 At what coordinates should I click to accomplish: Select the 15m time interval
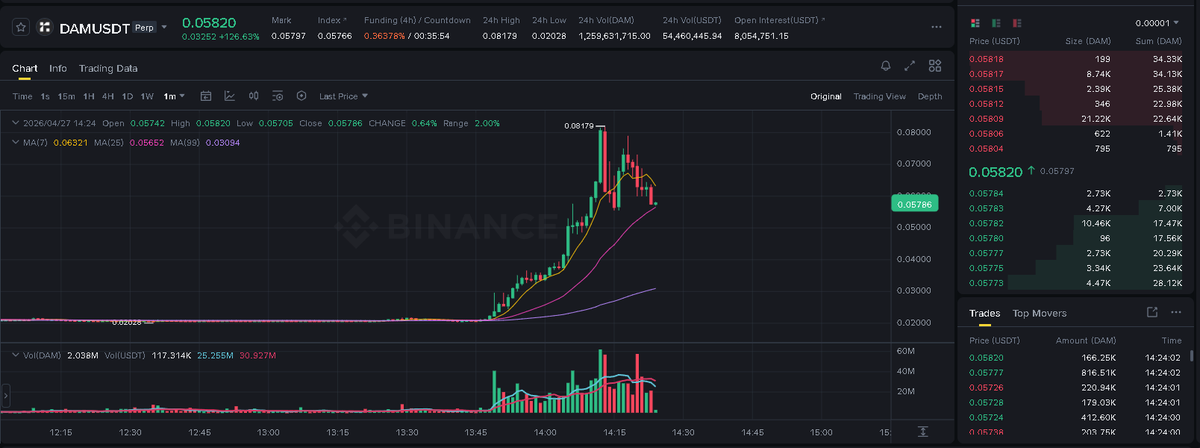click(66, 96)
